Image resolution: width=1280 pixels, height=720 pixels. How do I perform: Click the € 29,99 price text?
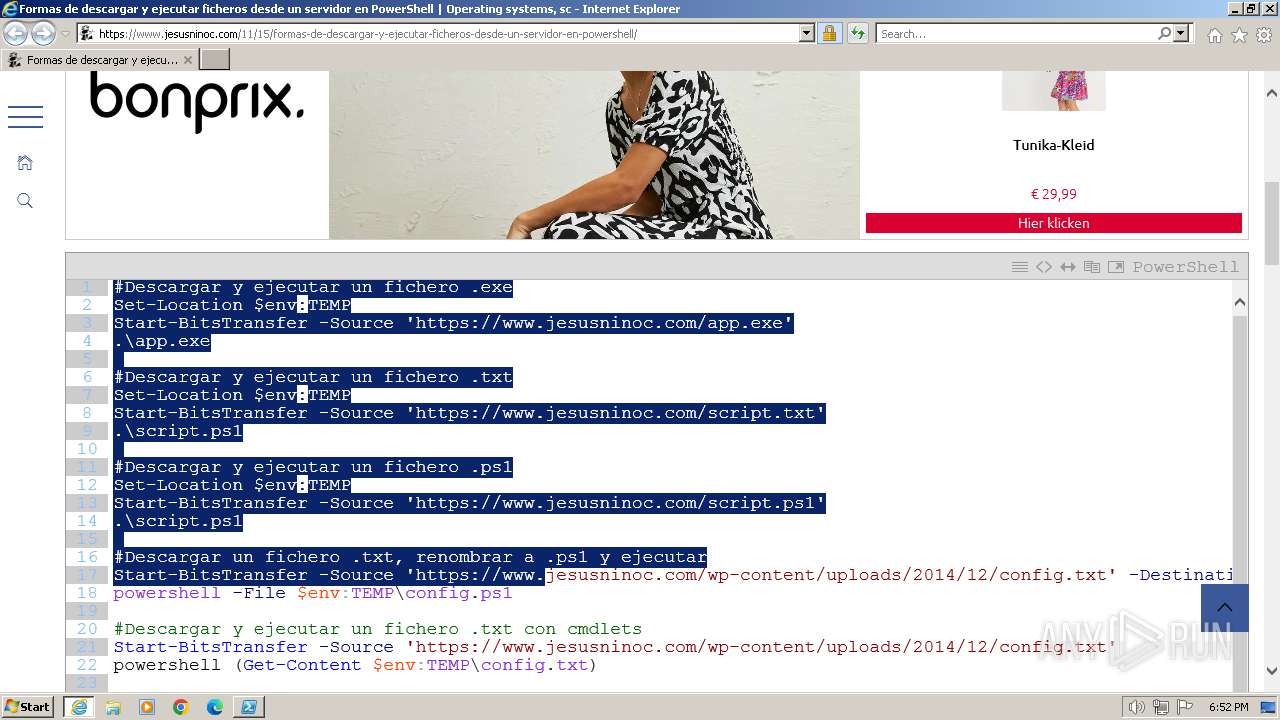pyautogui.click(x=1053, y=194)
